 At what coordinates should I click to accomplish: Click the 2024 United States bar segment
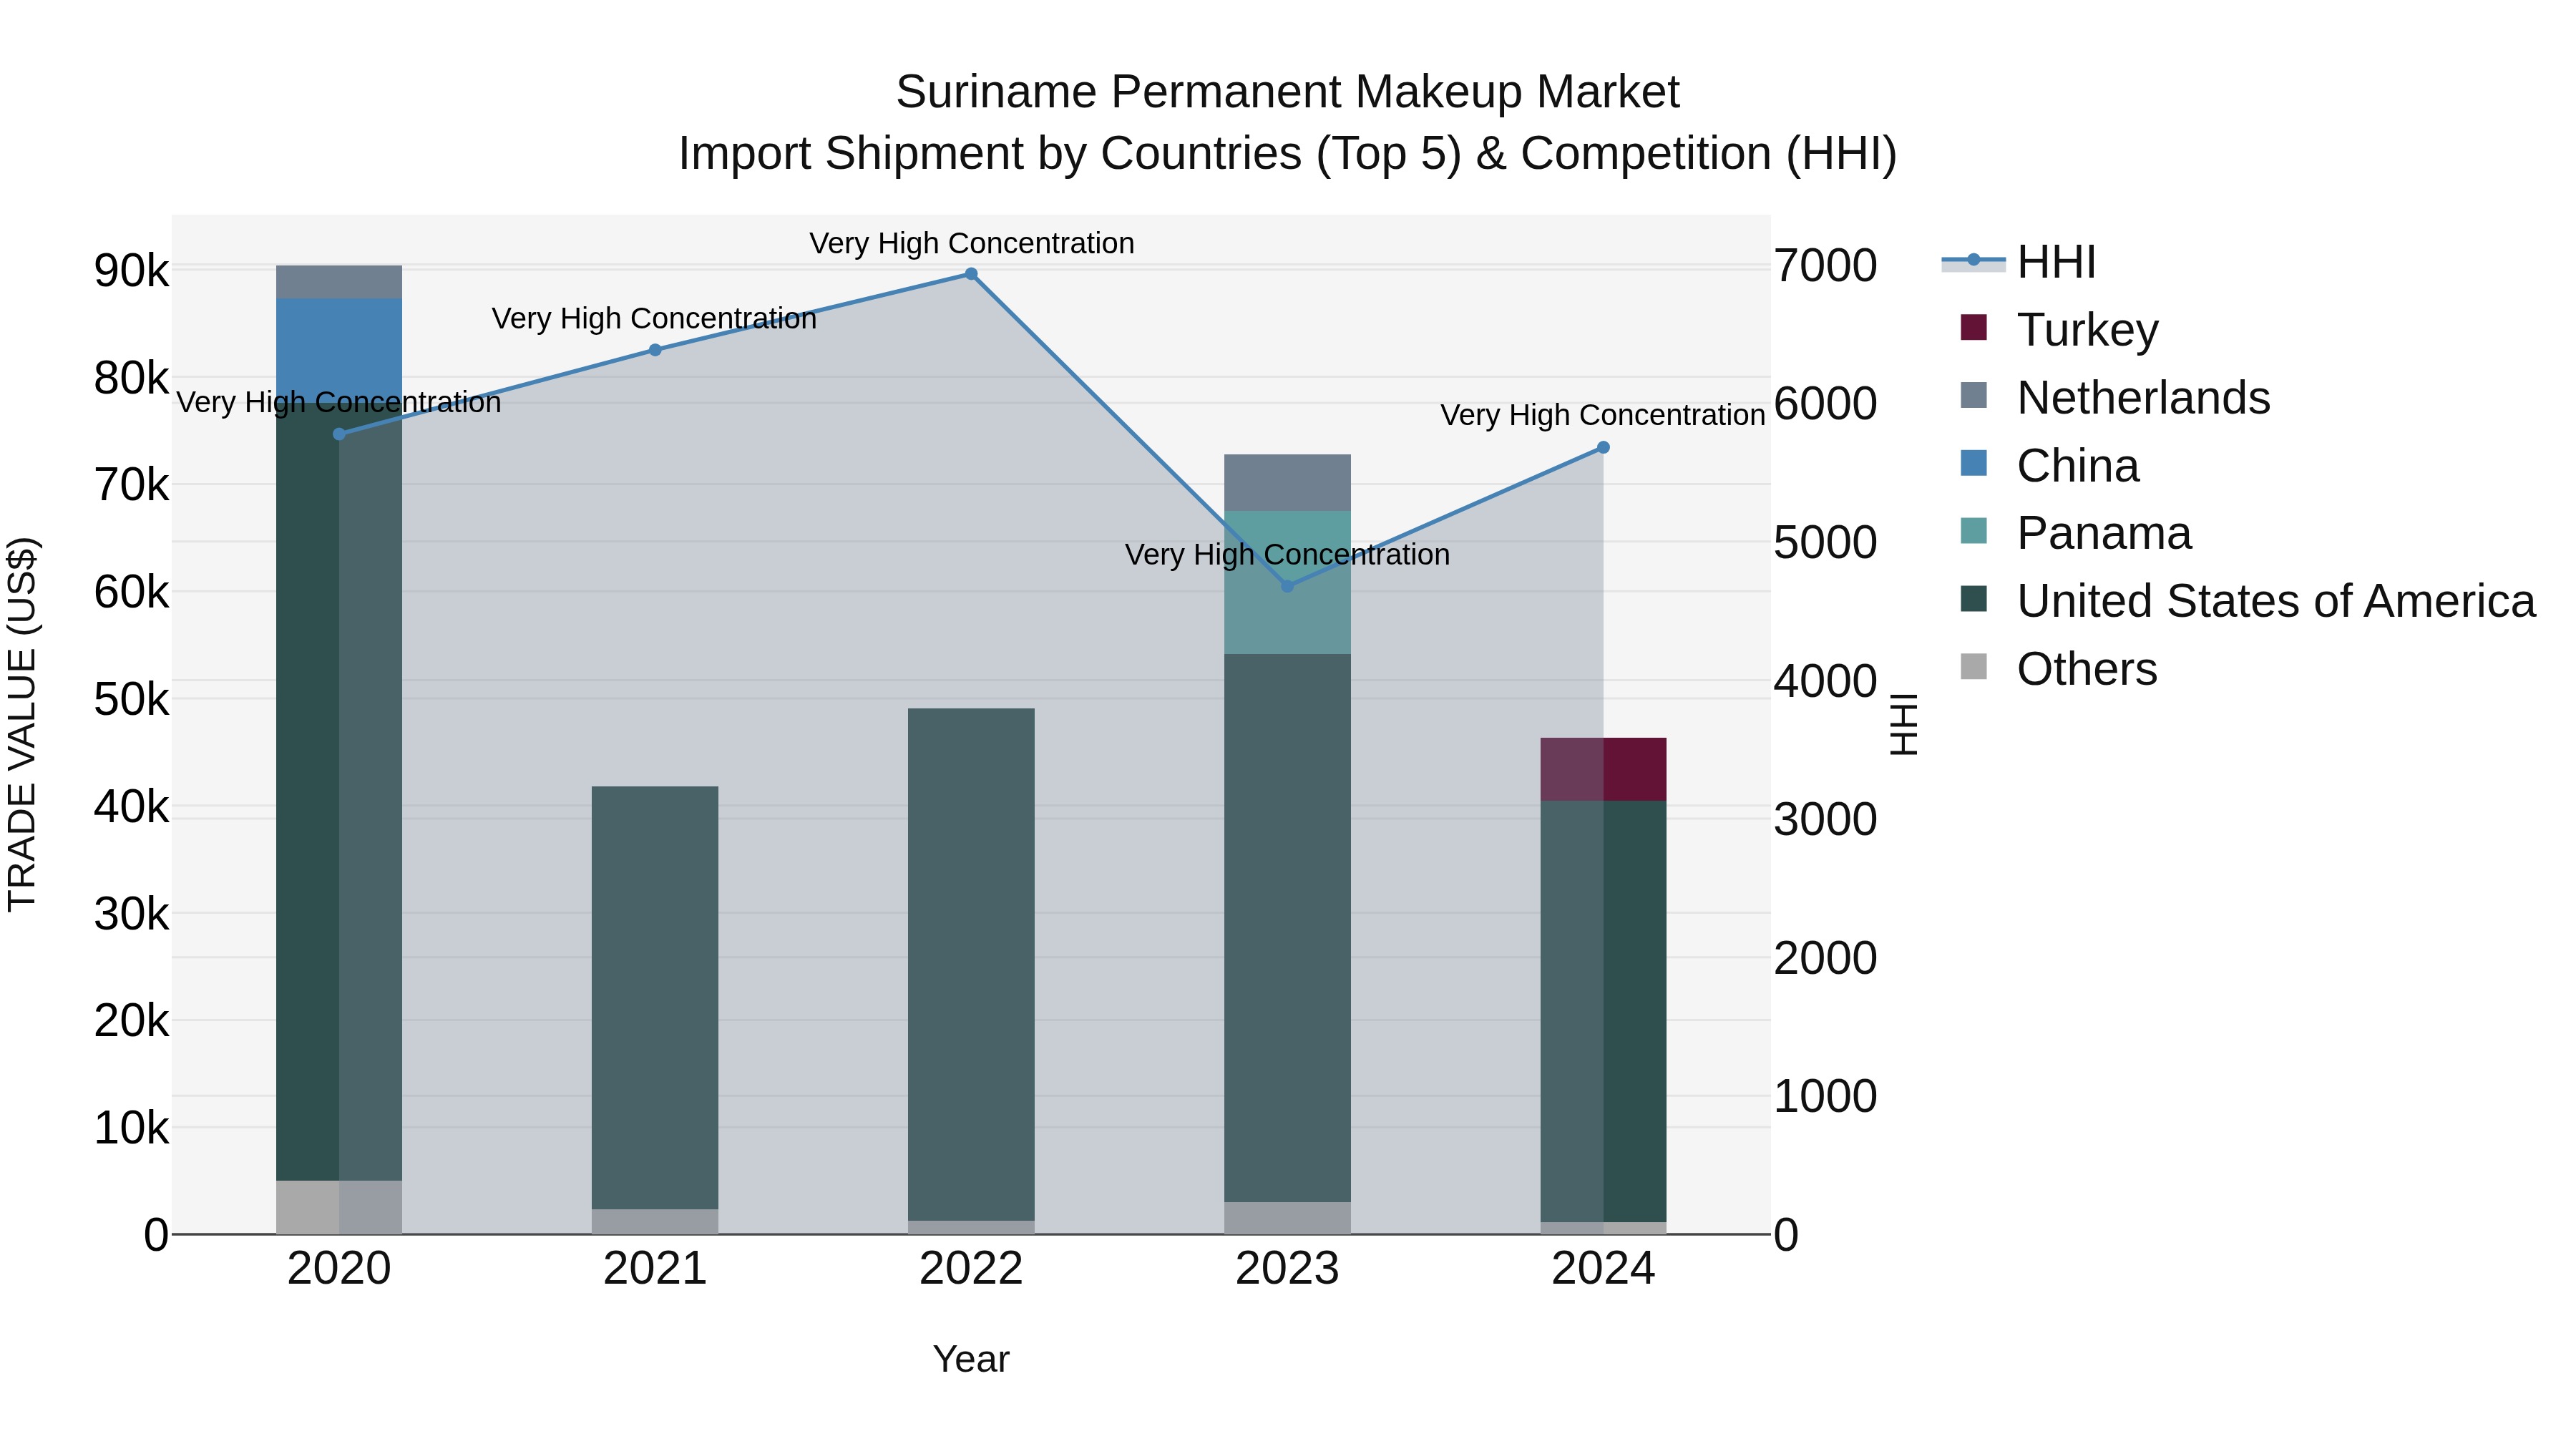pyautogui.click(x=1603, y=1011)
